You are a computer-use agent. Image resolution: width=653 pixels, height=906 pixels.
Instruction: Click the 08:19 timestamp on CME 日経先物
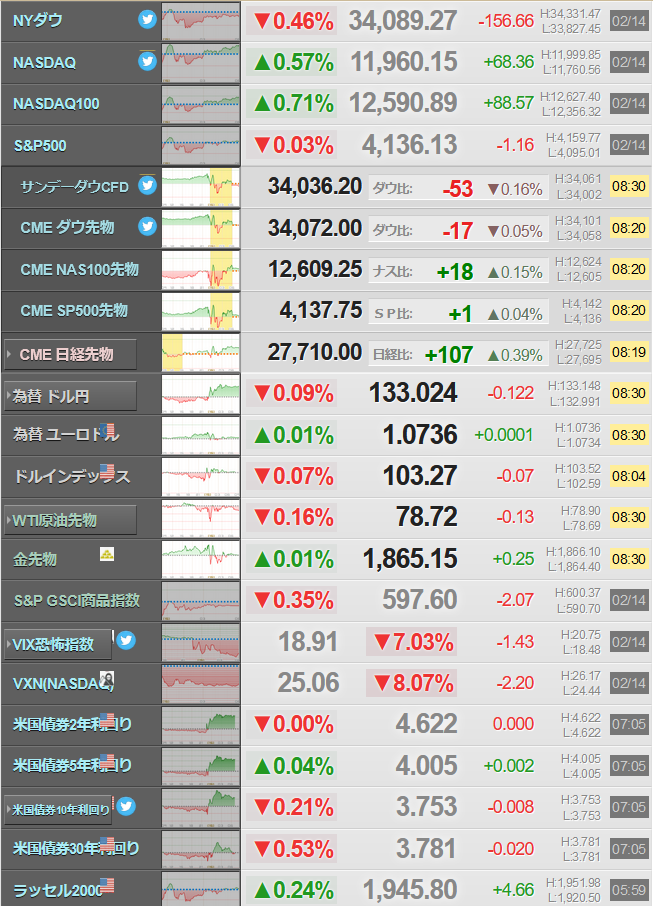tap(629, 352)
